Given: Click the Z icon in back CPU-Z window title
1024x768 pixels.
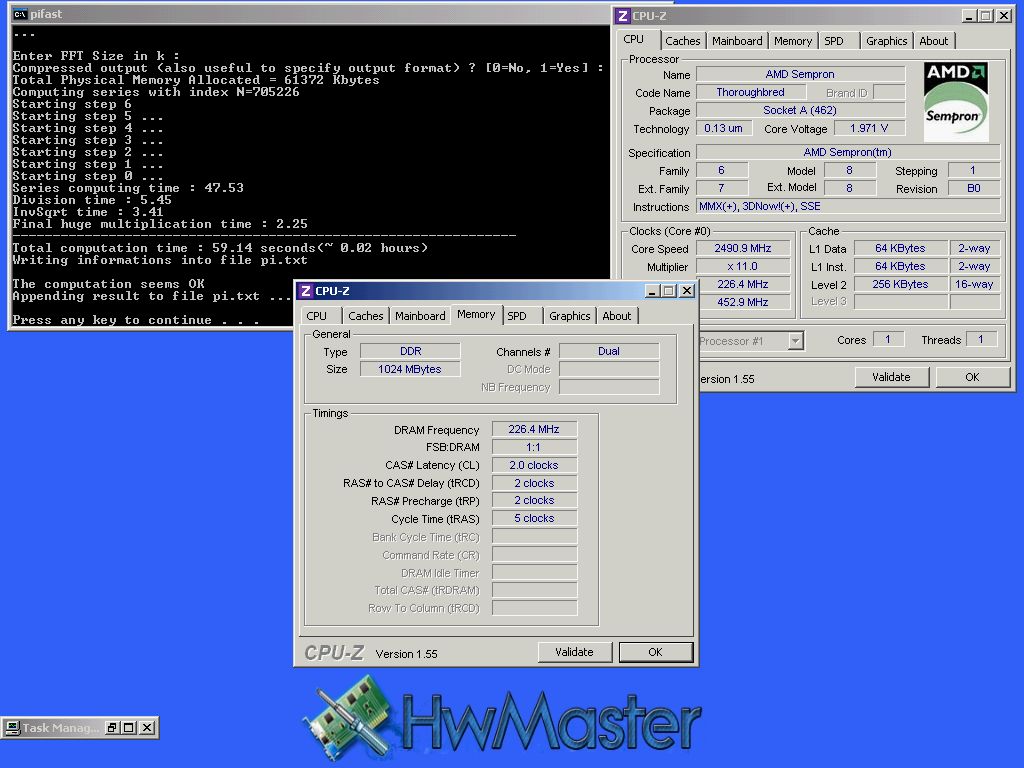Looking at the screenshot, I should click(x=623, y=16).
